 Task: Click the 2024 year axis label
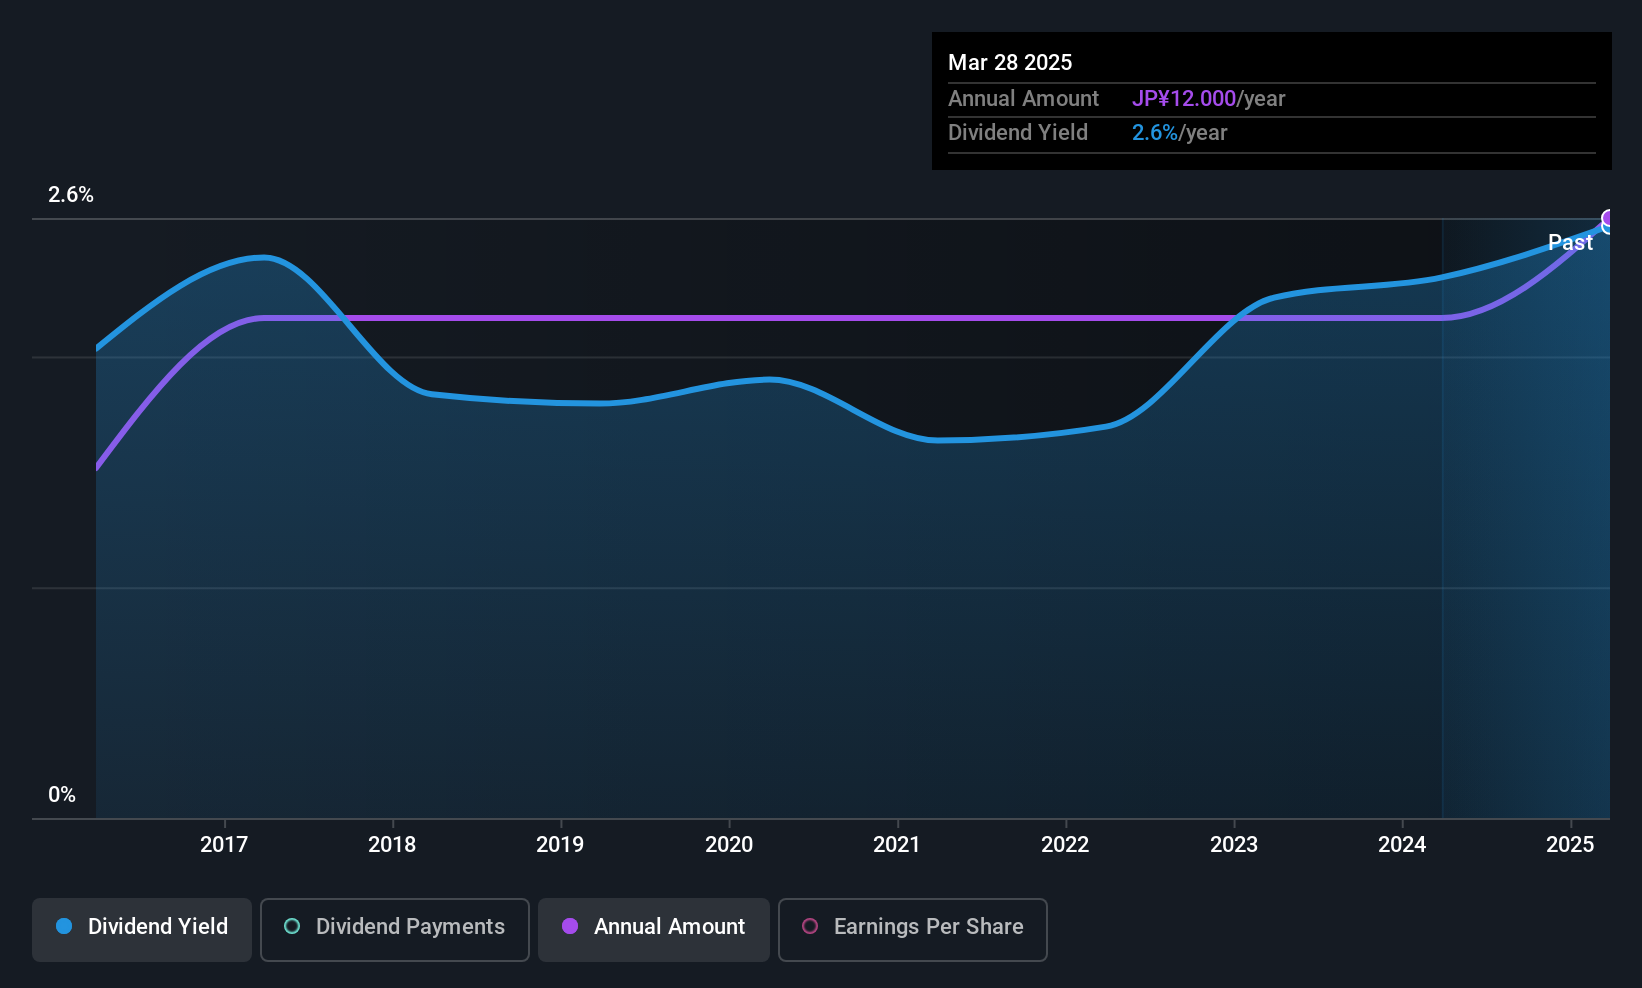pos(1402,844)
